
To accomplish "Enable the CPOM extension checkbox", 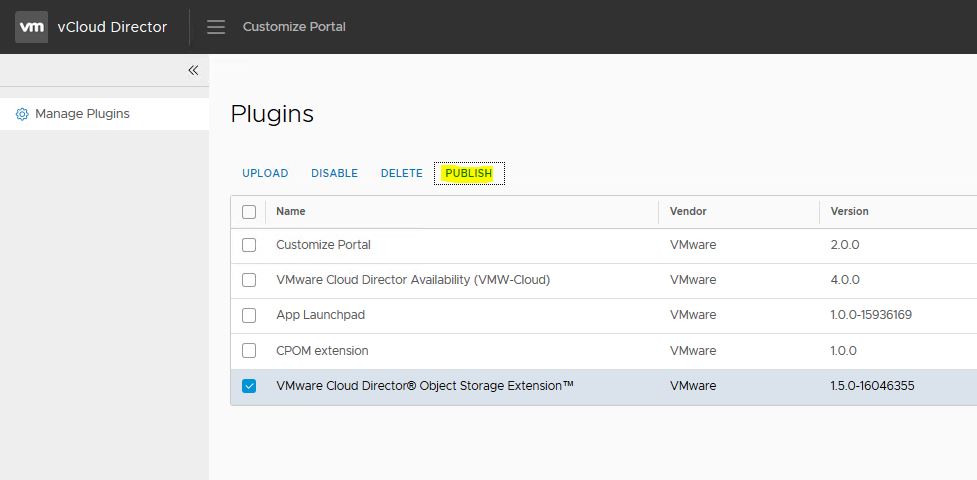I will pos(249,351).
